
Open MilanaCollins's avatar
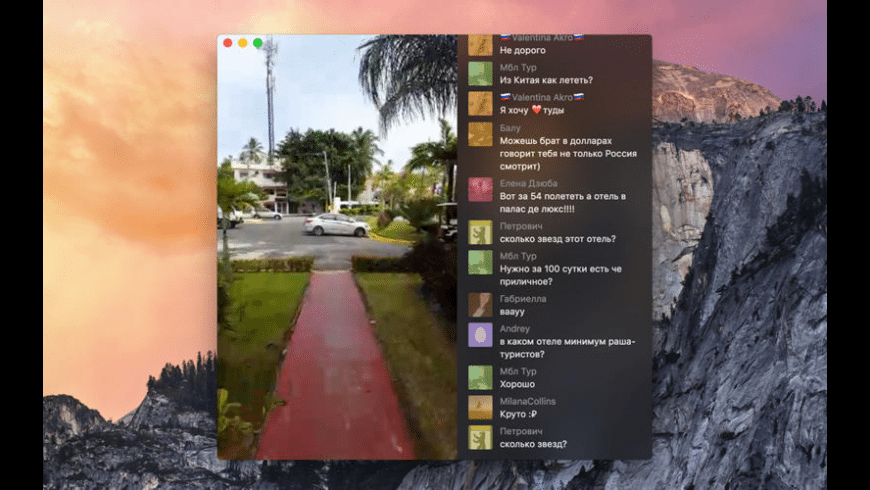[x=480, y=408]
